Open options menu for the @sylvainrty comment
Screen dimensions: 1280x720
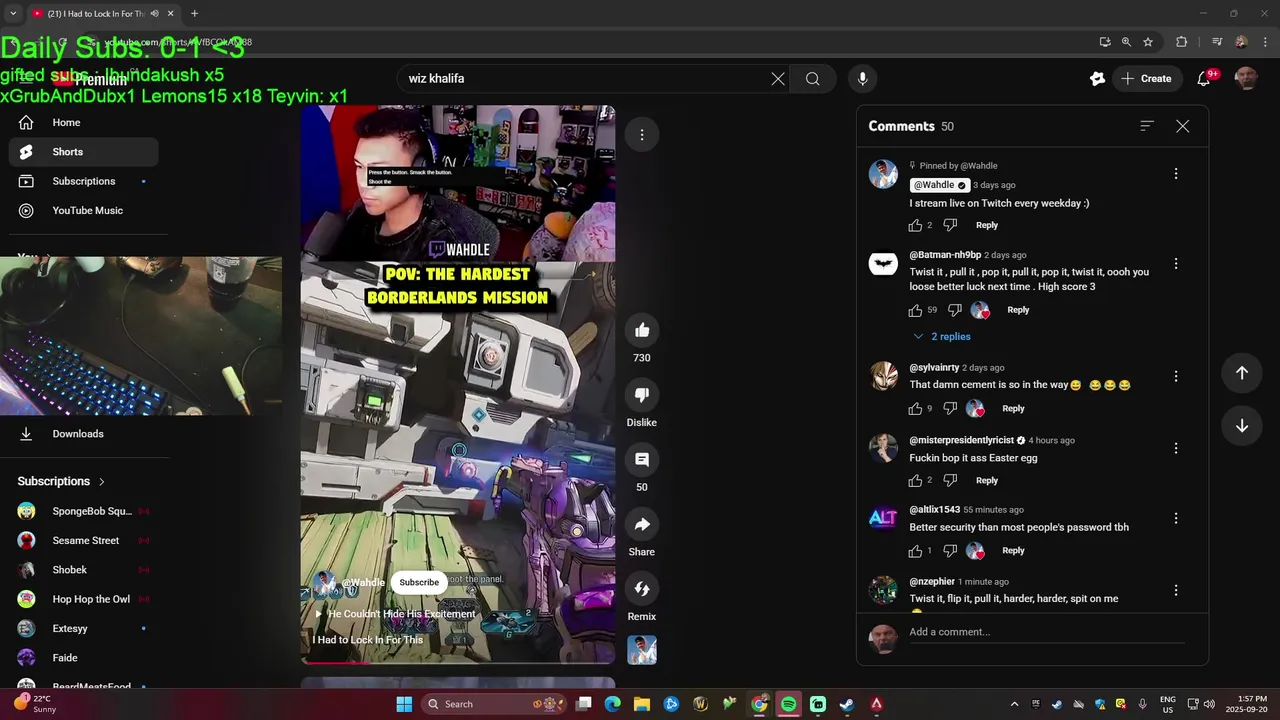[1176, 377]
